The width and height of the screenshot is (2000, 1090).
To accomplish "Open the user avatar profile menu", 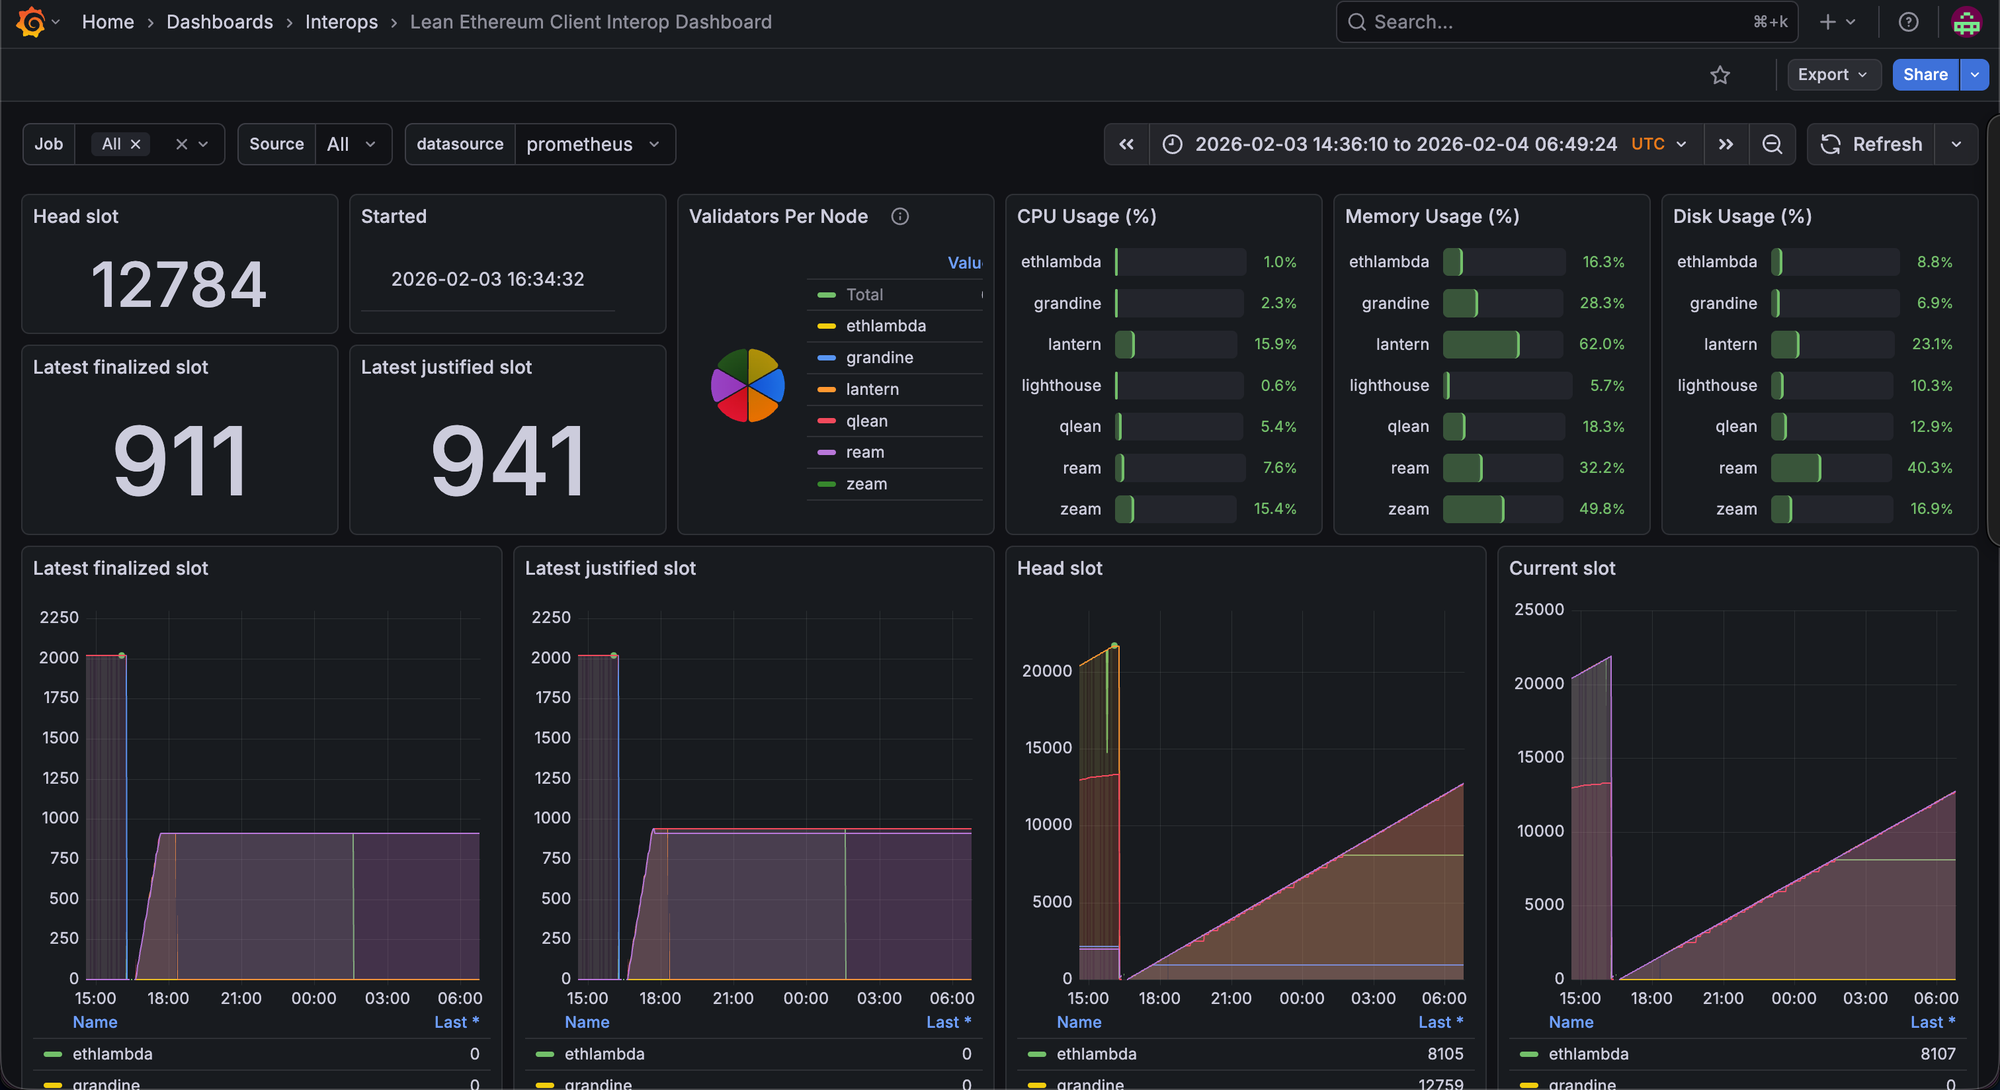I will [1966, 22].
